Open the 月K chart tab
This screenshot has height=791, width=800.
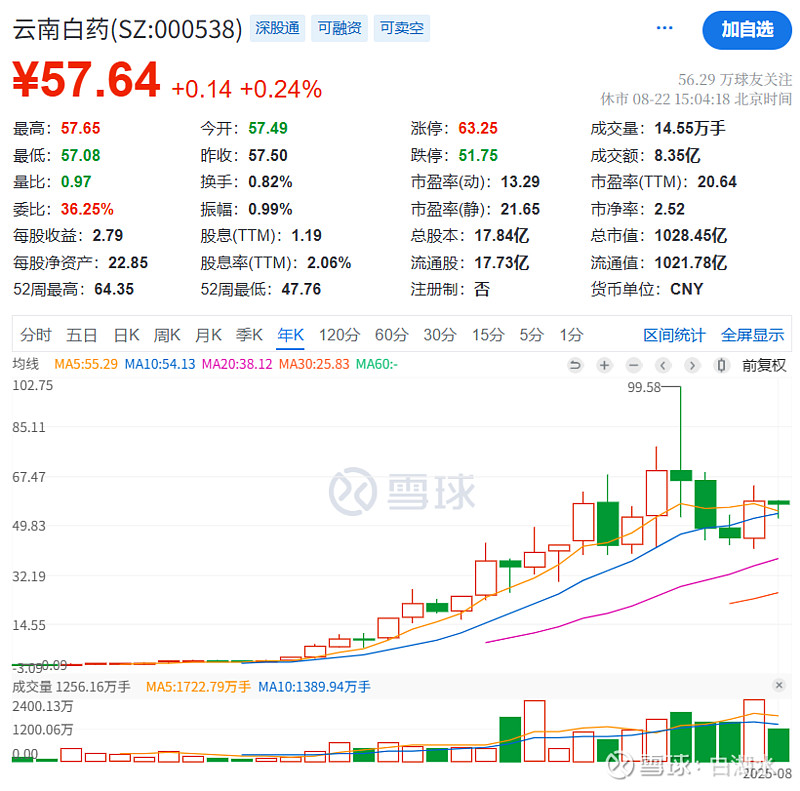click(208, 335)
